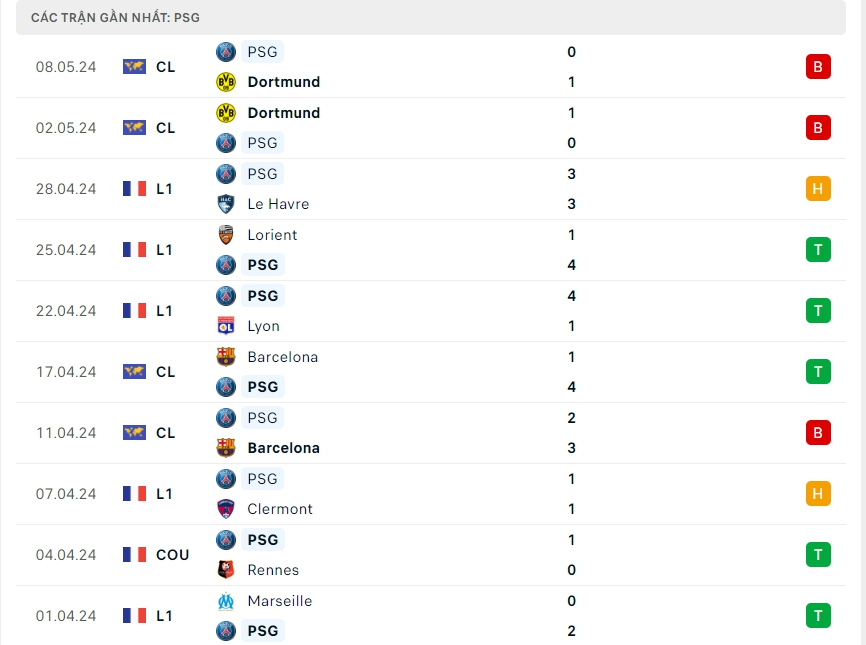Click the Le Havre club crest
The width and height of the screenshot is (866, 645).
[226, 204]
